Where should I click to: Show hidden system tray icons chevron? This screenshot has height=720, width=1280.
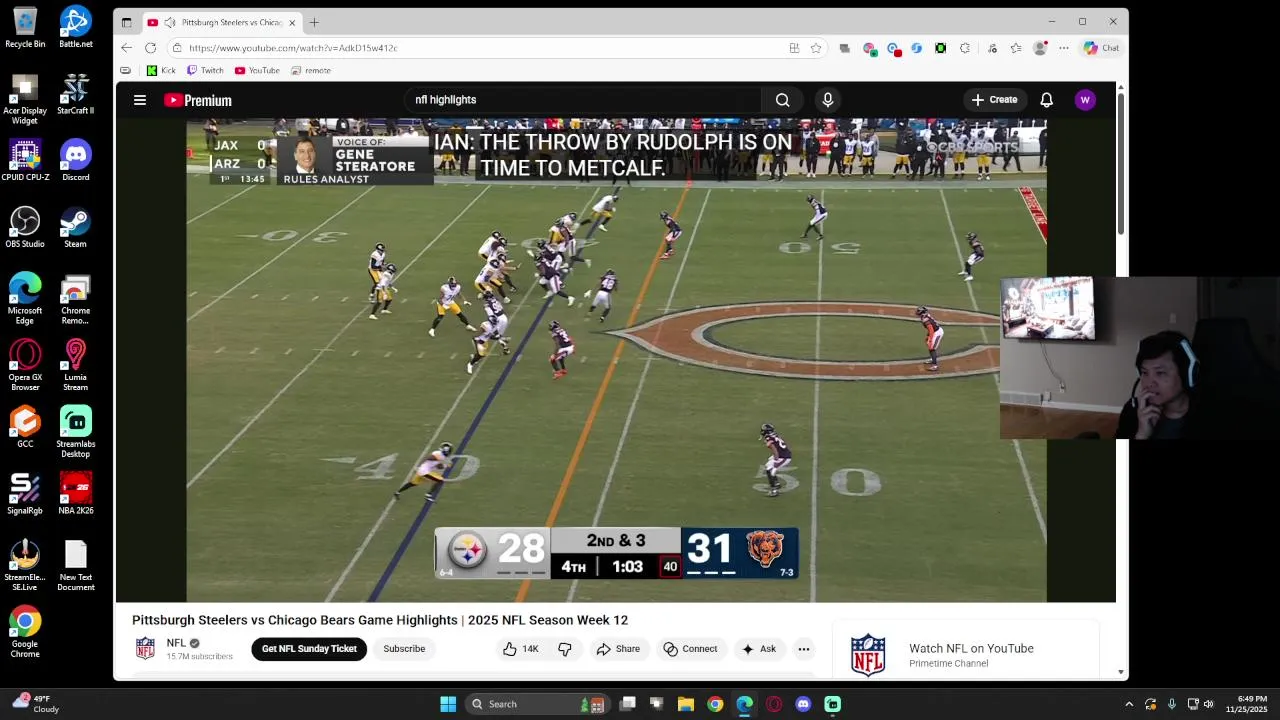coord(1129,704)
